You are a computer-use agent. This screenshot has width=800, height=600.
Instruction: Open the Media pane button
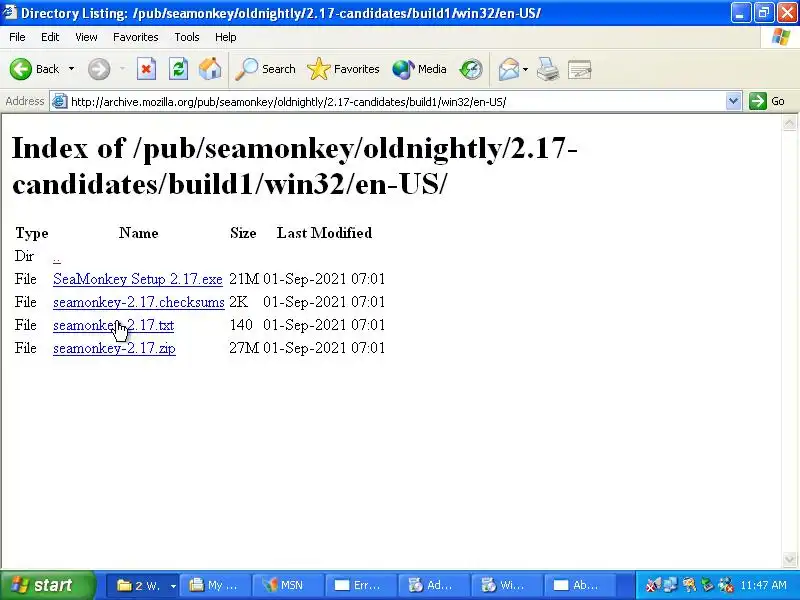[419, 69]
